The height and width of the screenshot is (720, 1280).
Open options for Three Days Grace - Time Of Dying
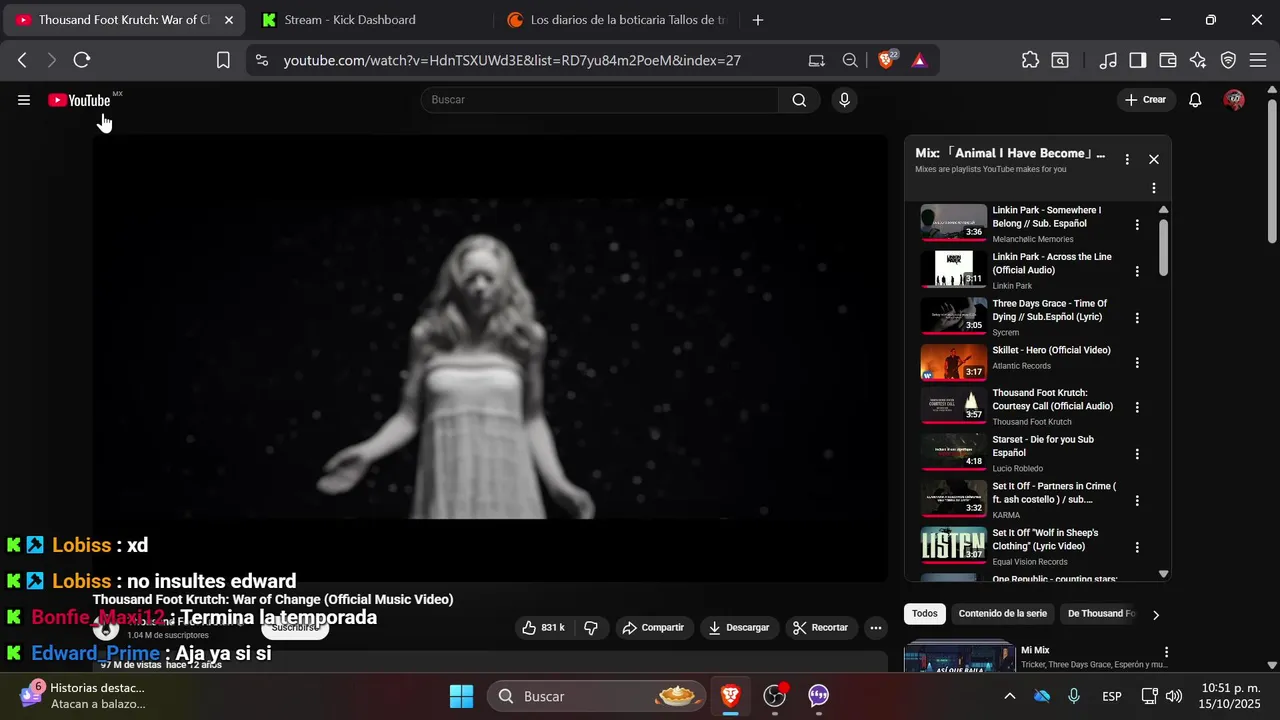tap(1137, 318)
